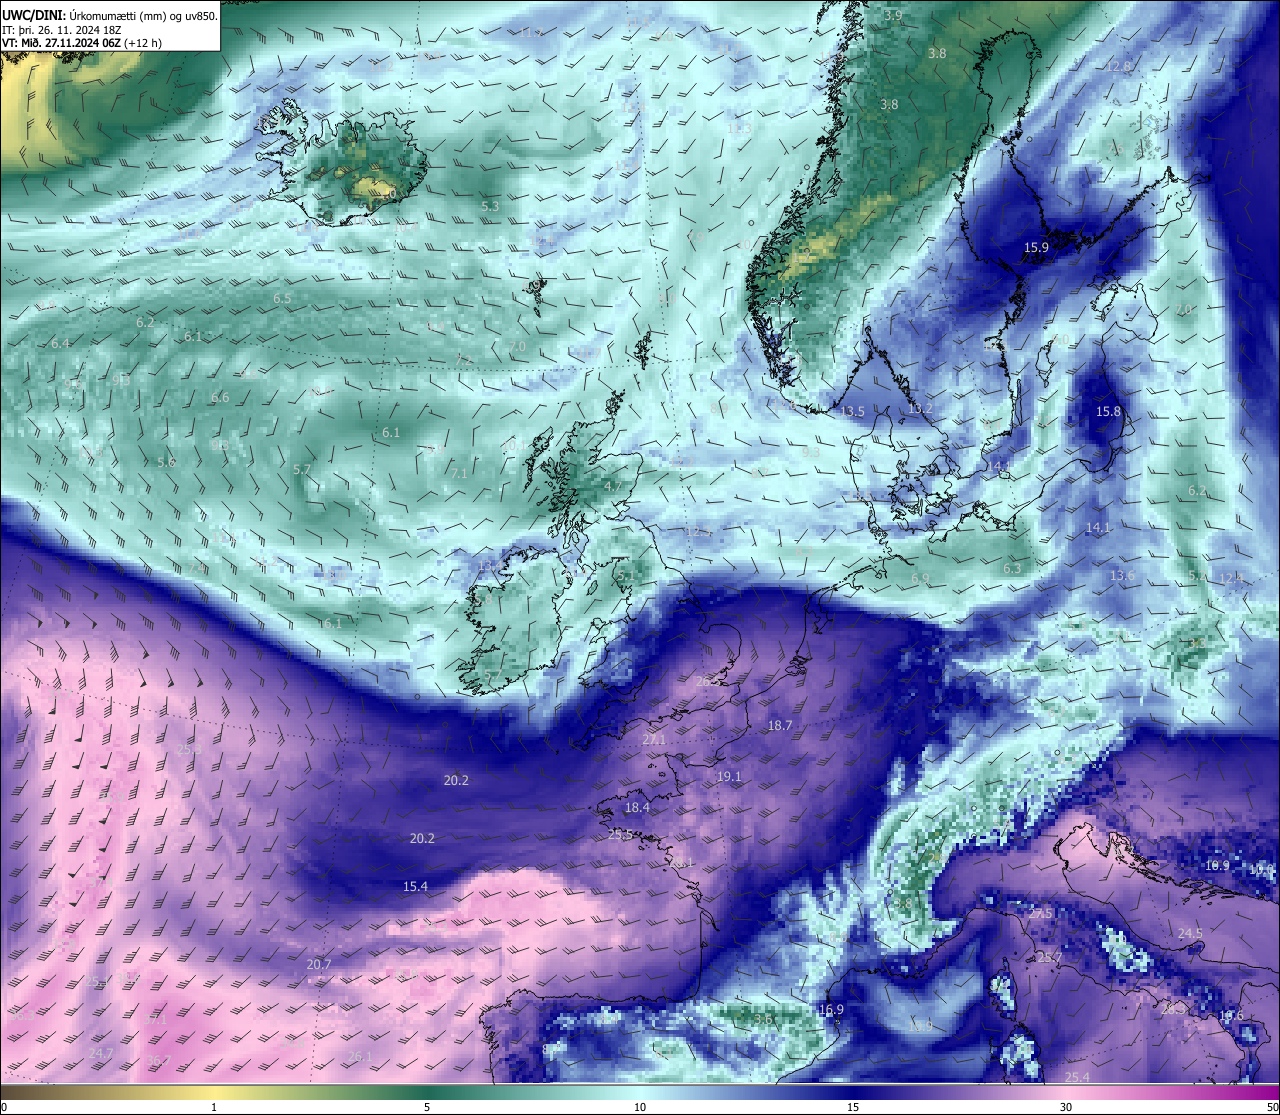Screen dimensions: 1280x1115
Task: Select the 6.4 value label
Action: (x=60, y=343)
